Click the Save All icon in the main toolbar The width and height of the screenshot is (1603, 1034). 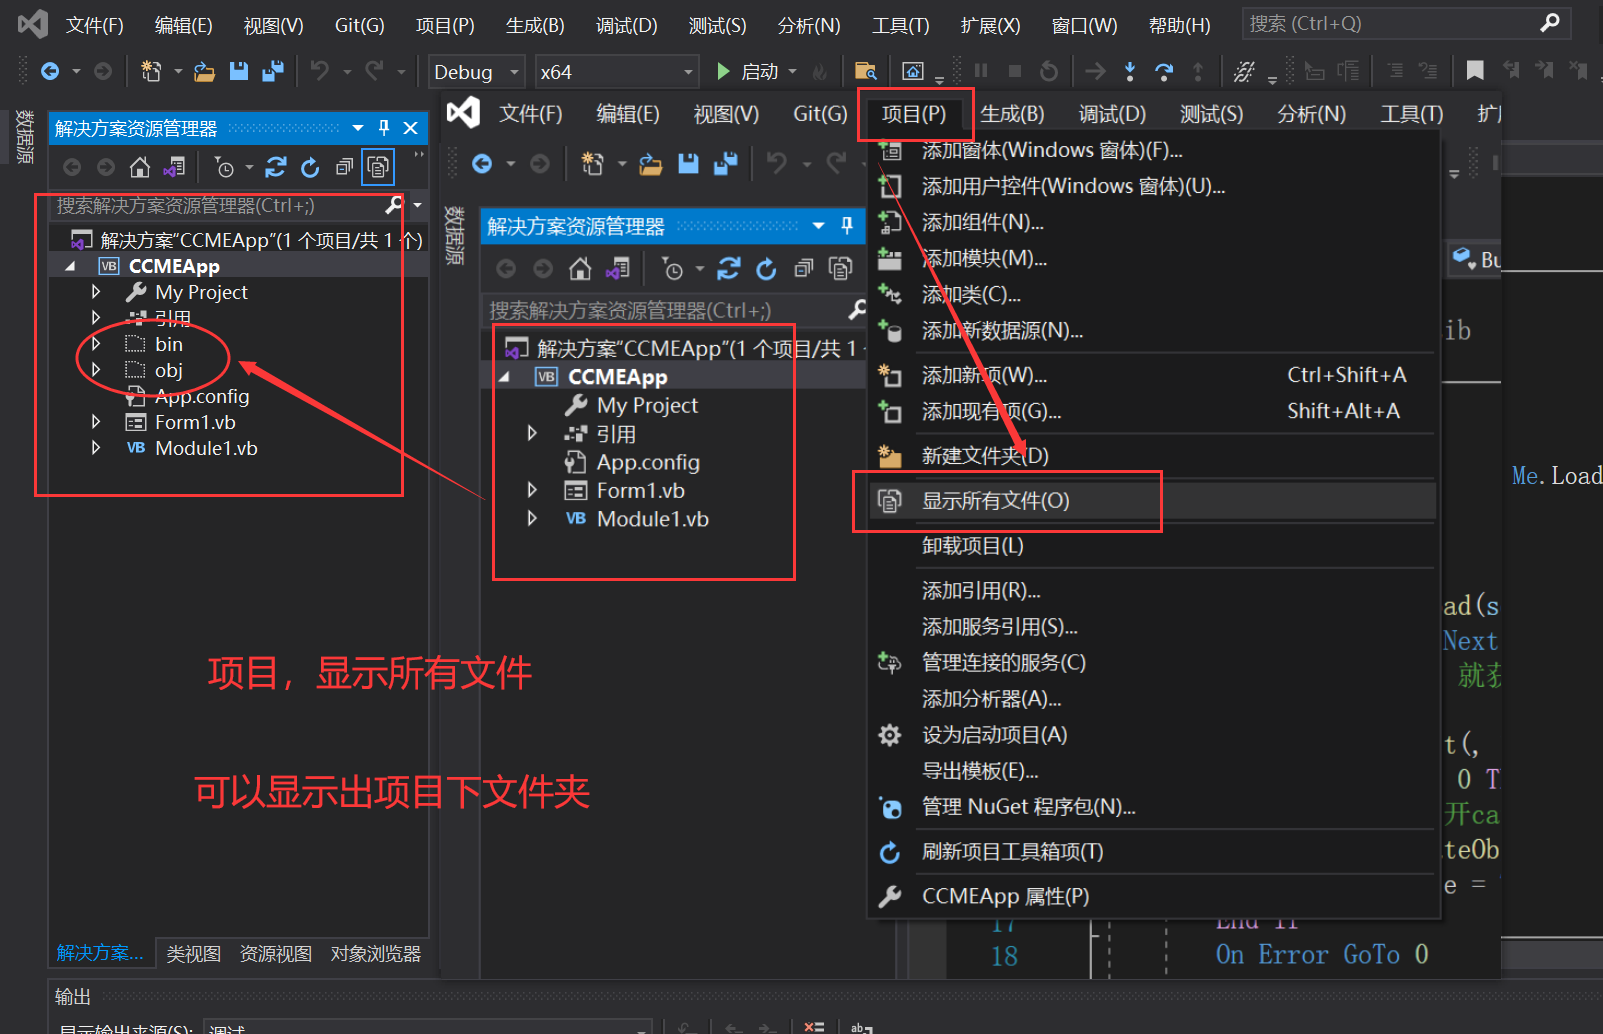tap(272, 71)
